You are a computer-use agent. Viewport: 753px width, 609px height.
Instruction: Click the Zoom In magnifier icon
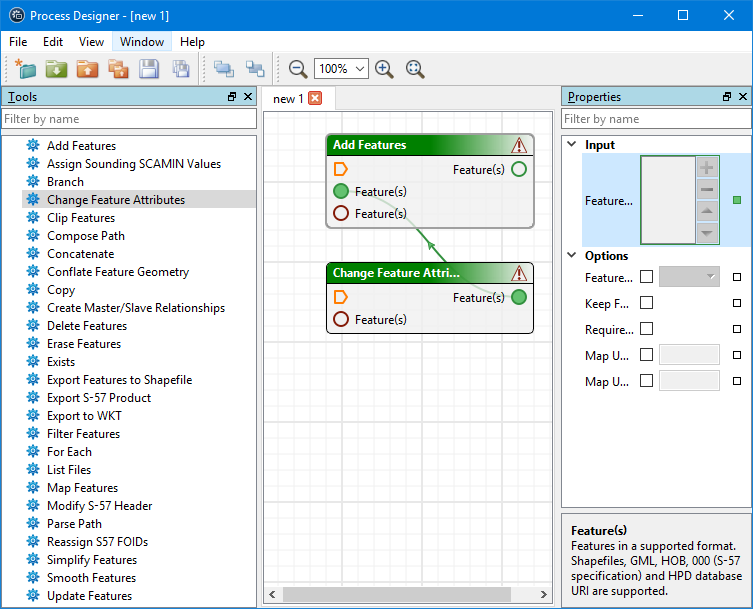coord(384,69)
